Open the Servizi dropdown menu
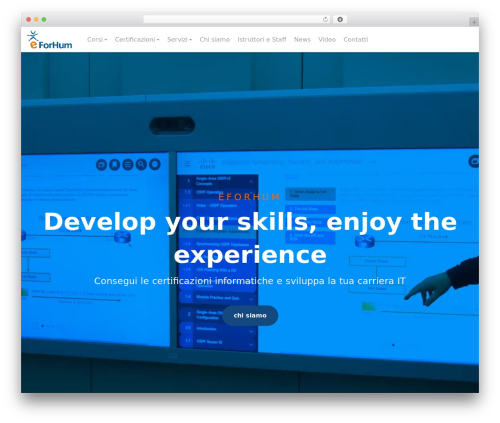This screenshot has height=423, width=500. [179, 39]
